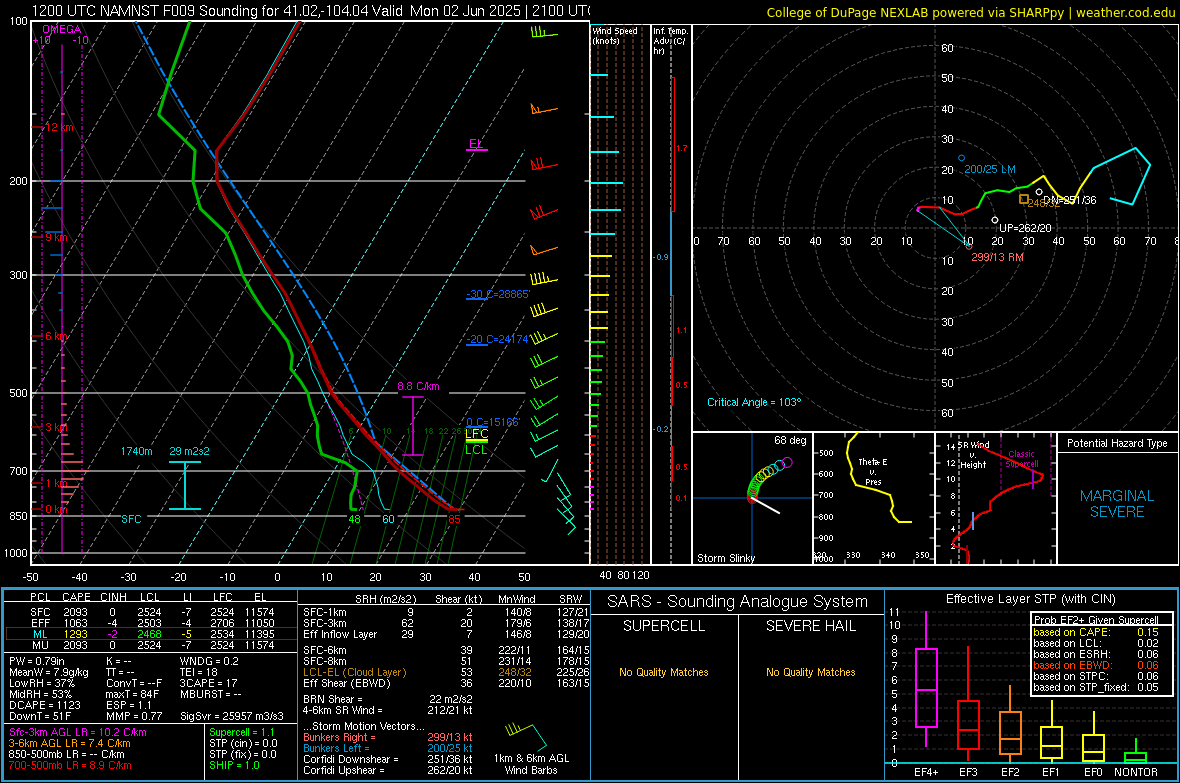The width and height of the screenshot is (1180, 783).
Task: Click the College of DuPage NEXLAB credit text
Action: (x=970, y=12)
